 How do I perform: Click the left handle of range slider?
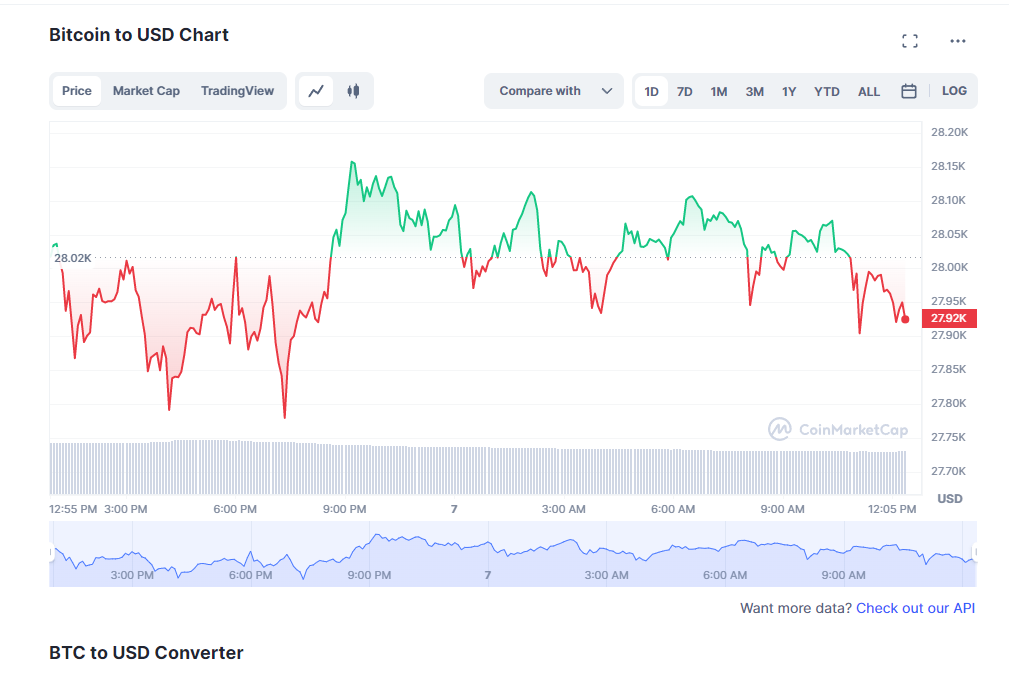coord(51,552)
